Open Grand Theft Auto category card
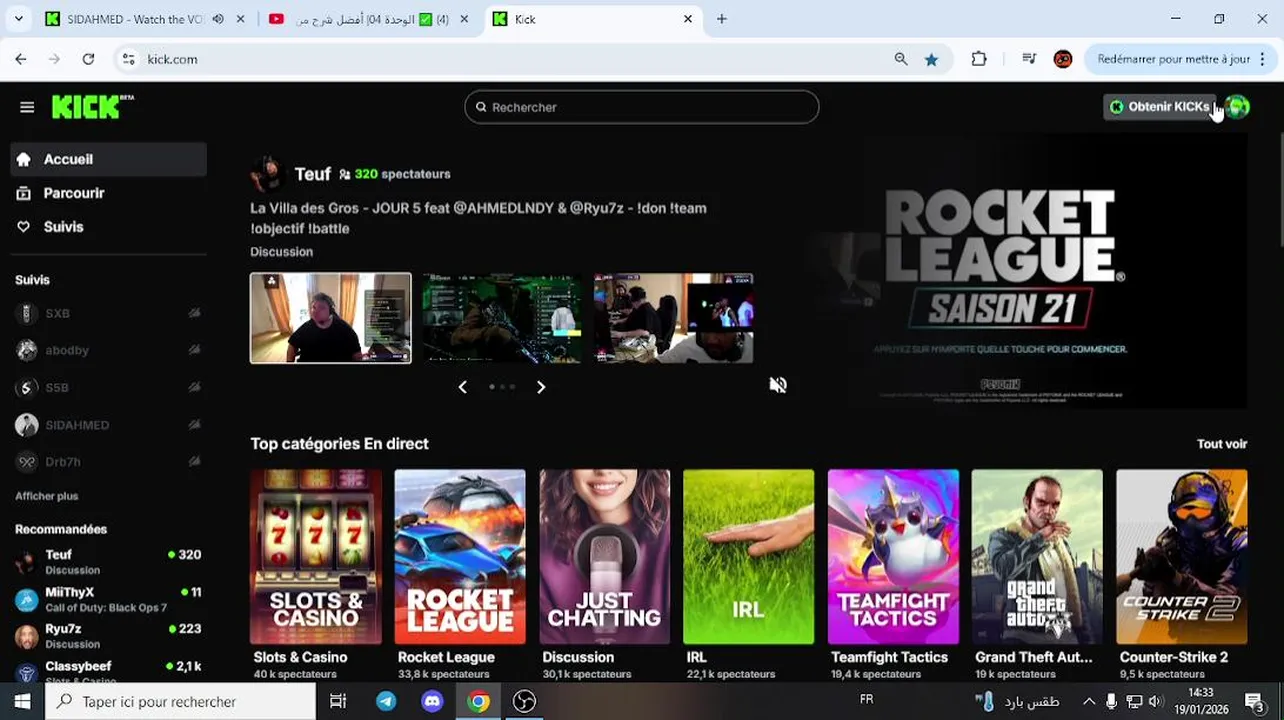The height and width of the screenshot is (720, 1284). click(1037, 557)
